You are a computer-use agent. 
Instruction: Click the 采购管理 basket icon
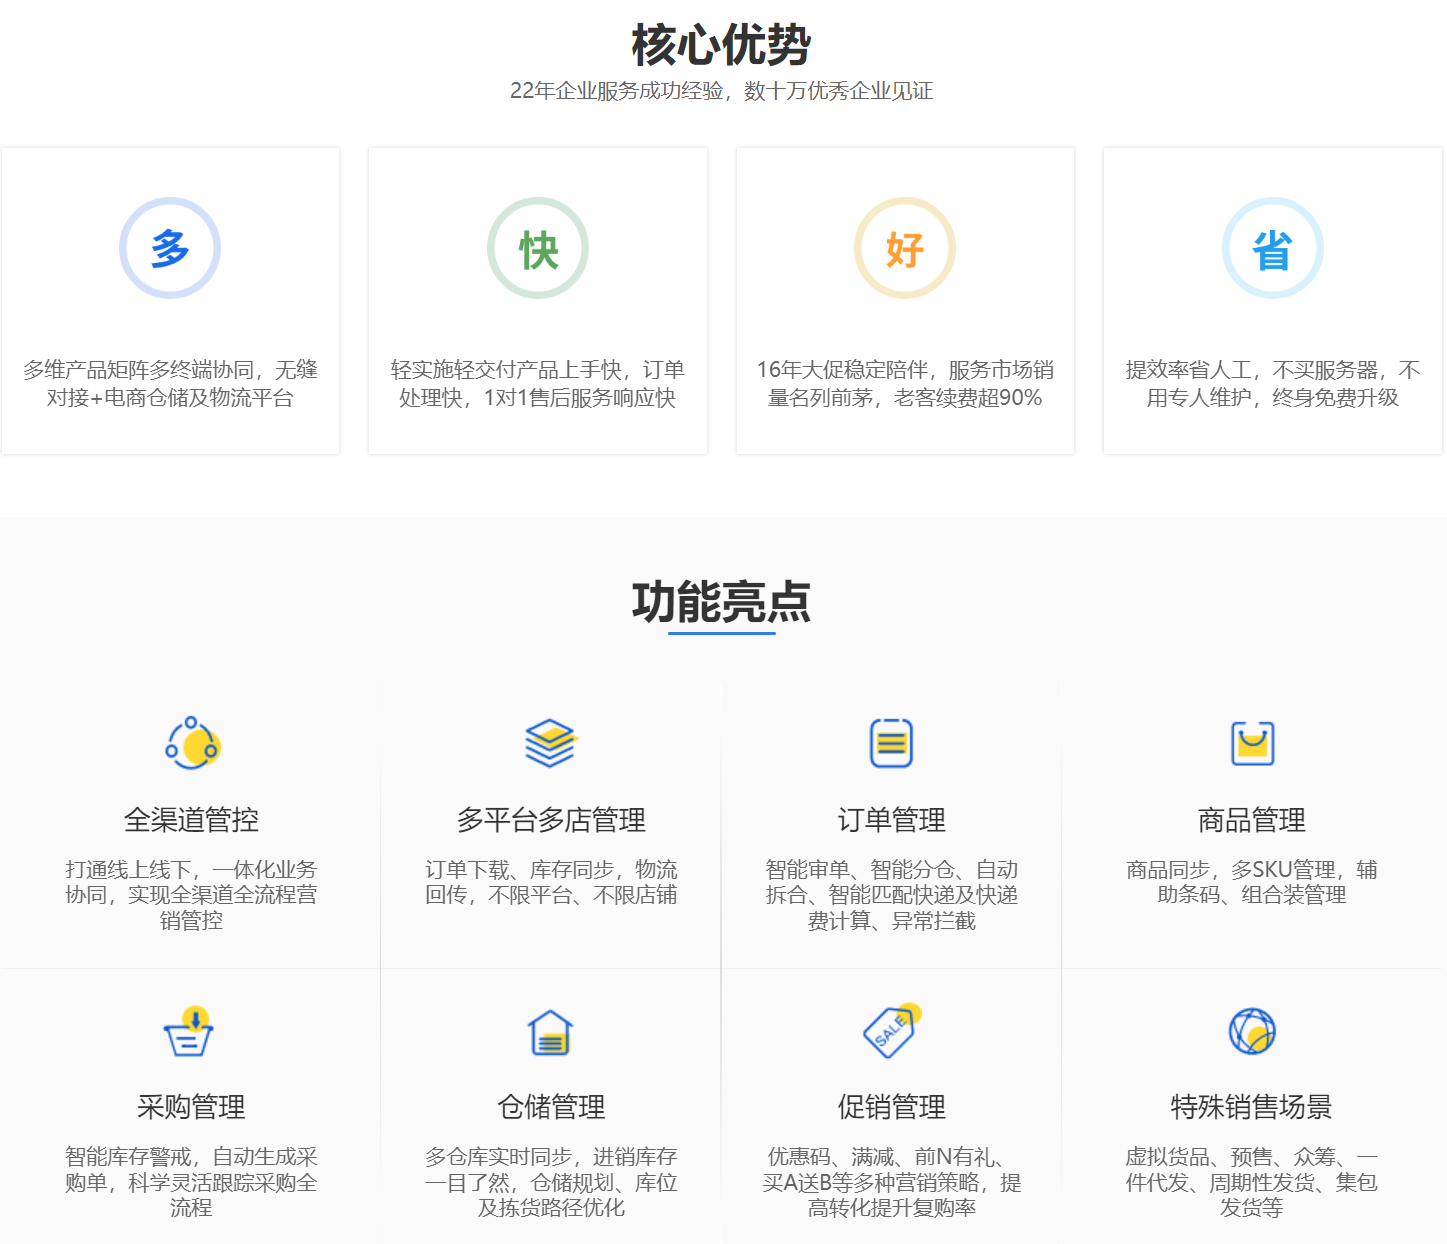pos(191,1033)
